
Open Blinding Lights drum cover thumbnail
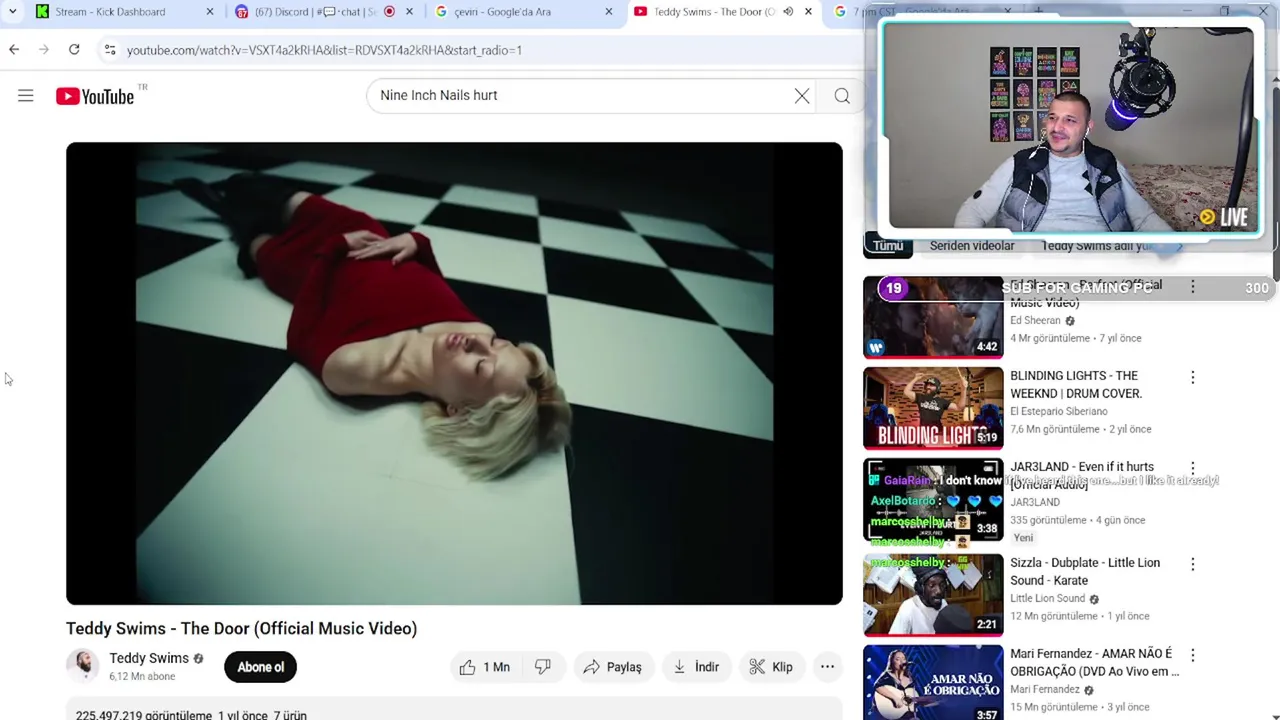(x=933, y=408)
